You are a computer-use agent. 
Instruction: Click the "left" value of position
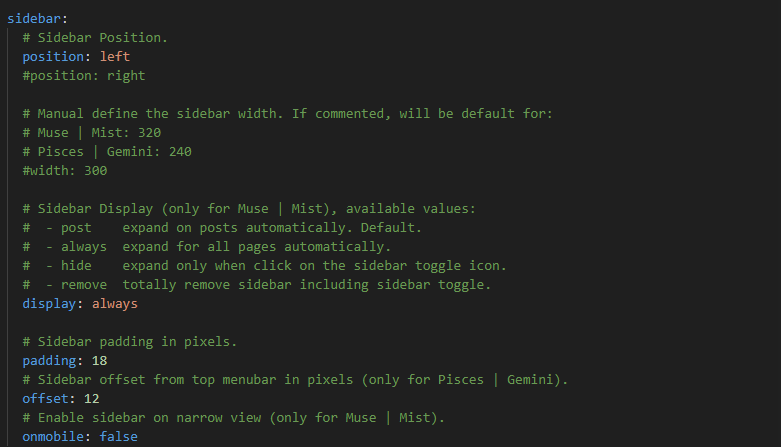(x=115, y=56)
